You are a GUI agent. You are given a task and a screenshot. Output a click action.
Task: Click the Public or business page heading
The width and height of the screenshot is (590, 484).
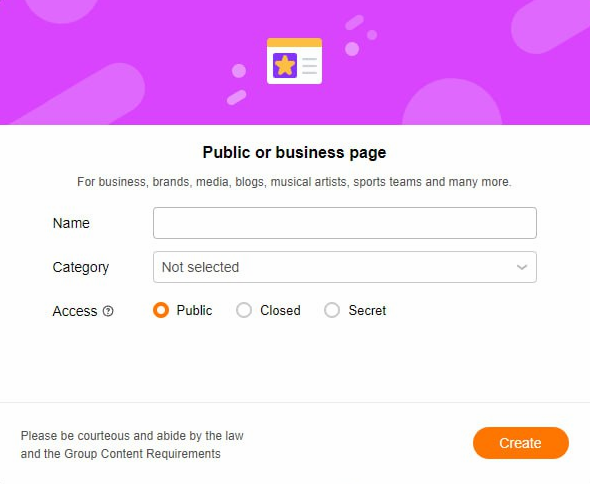(294, 152)
